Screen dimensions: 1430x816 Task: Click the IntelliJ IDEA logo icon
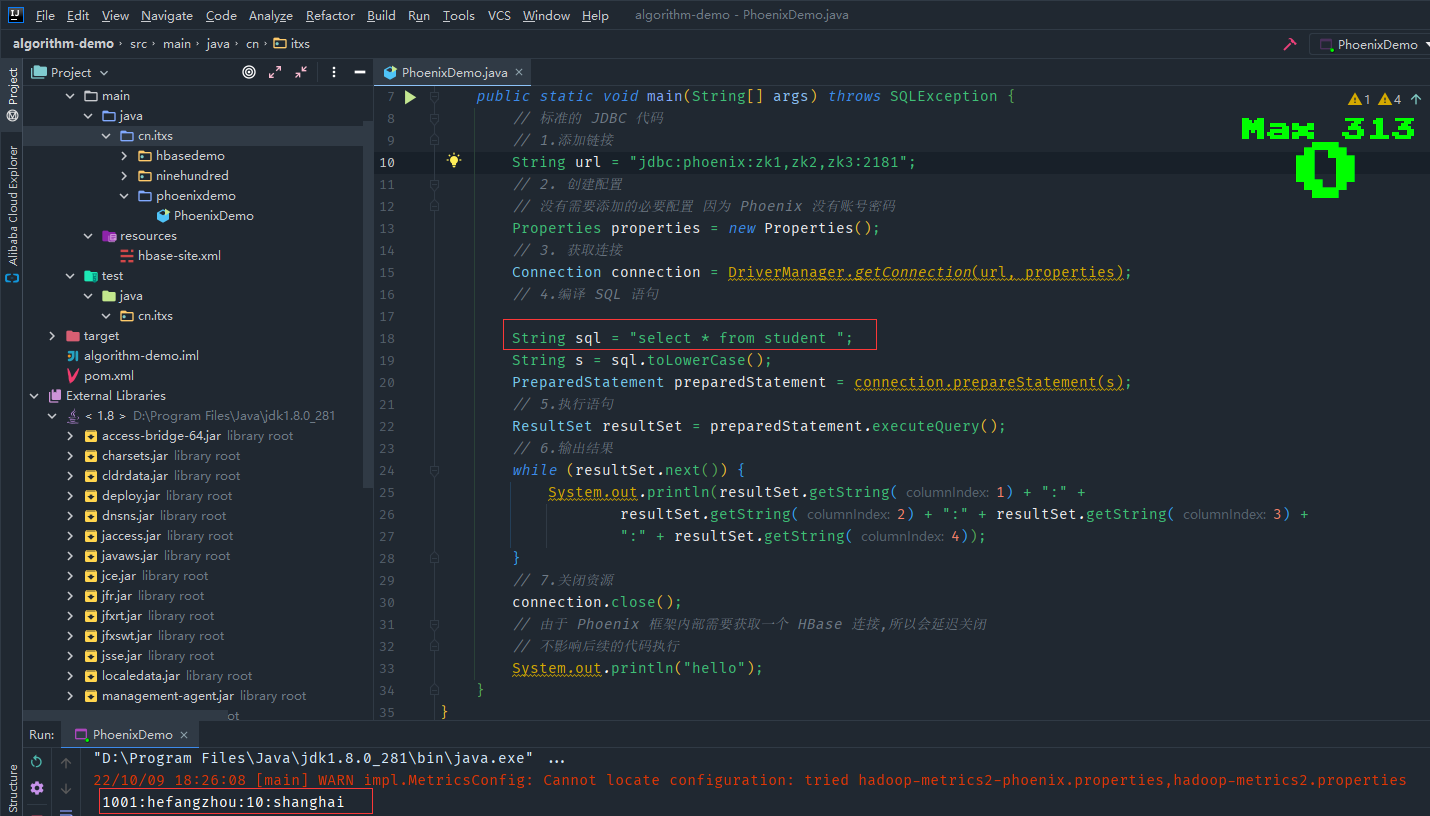16,15
